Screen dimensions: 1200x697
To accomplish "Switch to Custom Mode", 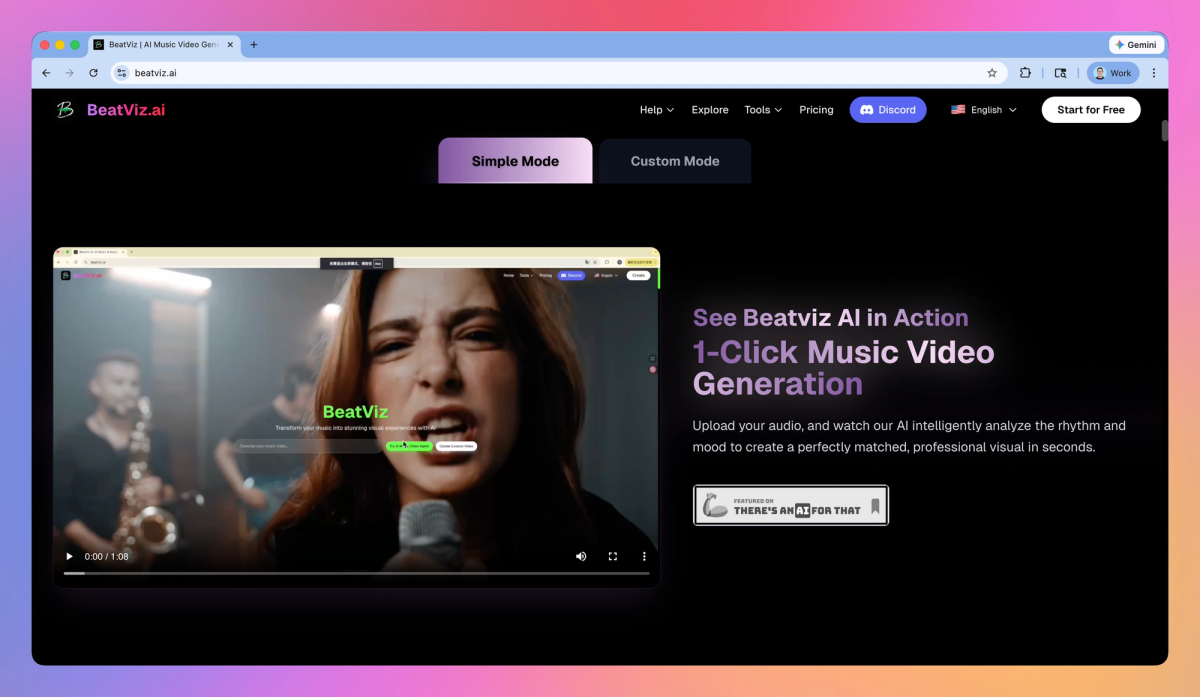I will [675, 160].
